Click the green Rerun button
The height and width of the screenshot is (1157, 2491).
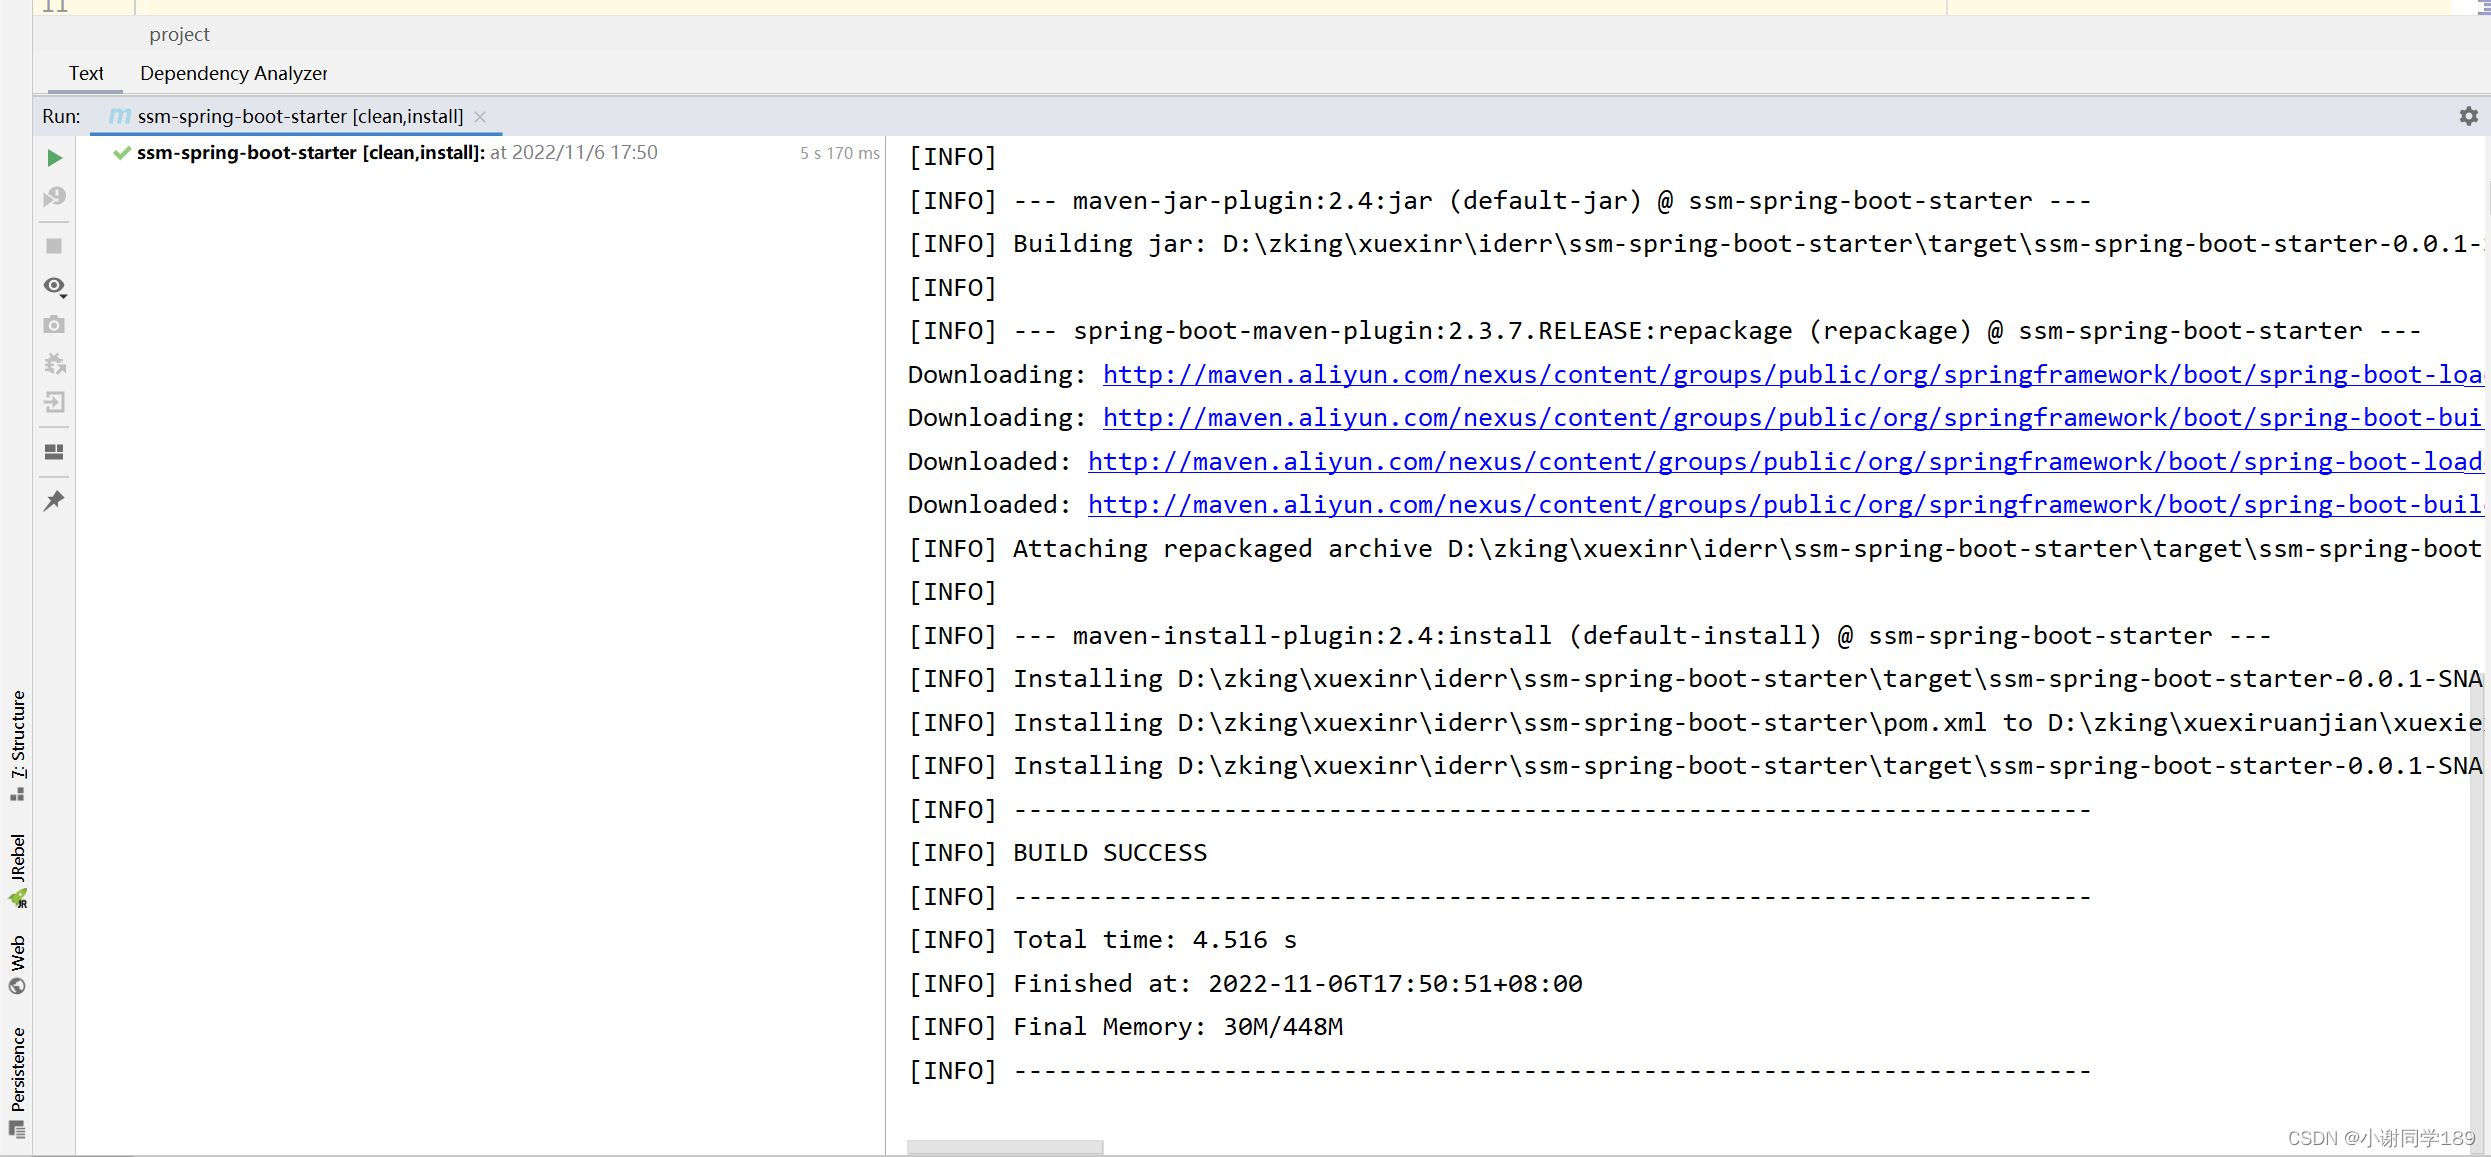[54, 158]
